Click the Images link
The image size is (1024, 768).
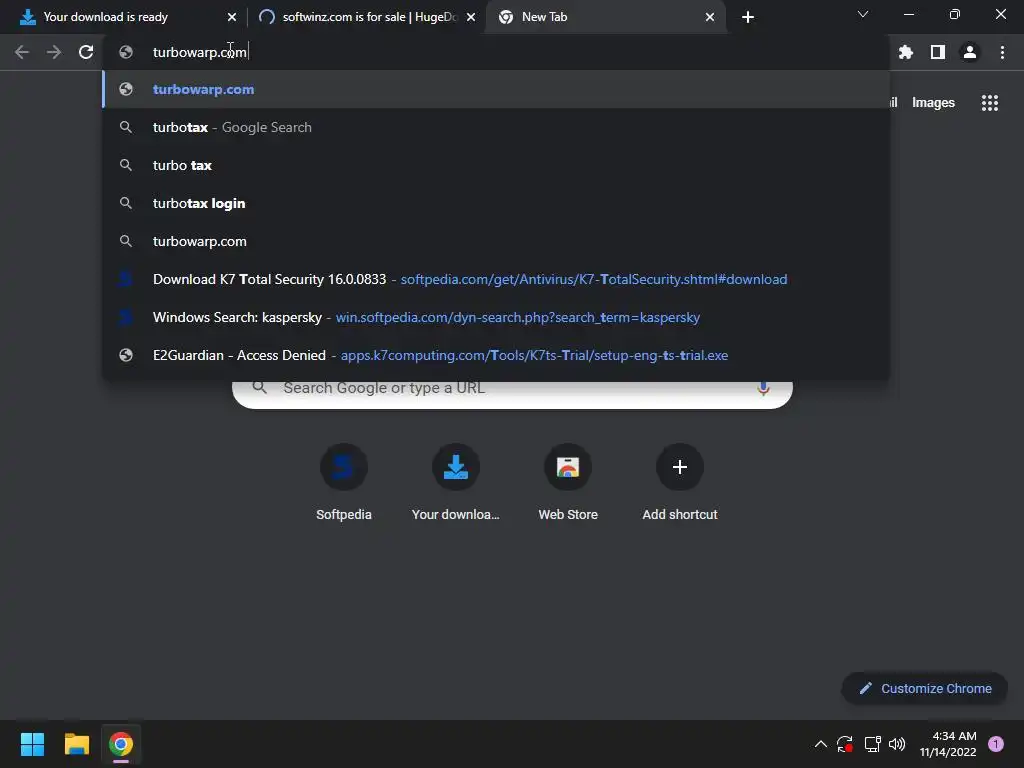[x=933, y=103]
